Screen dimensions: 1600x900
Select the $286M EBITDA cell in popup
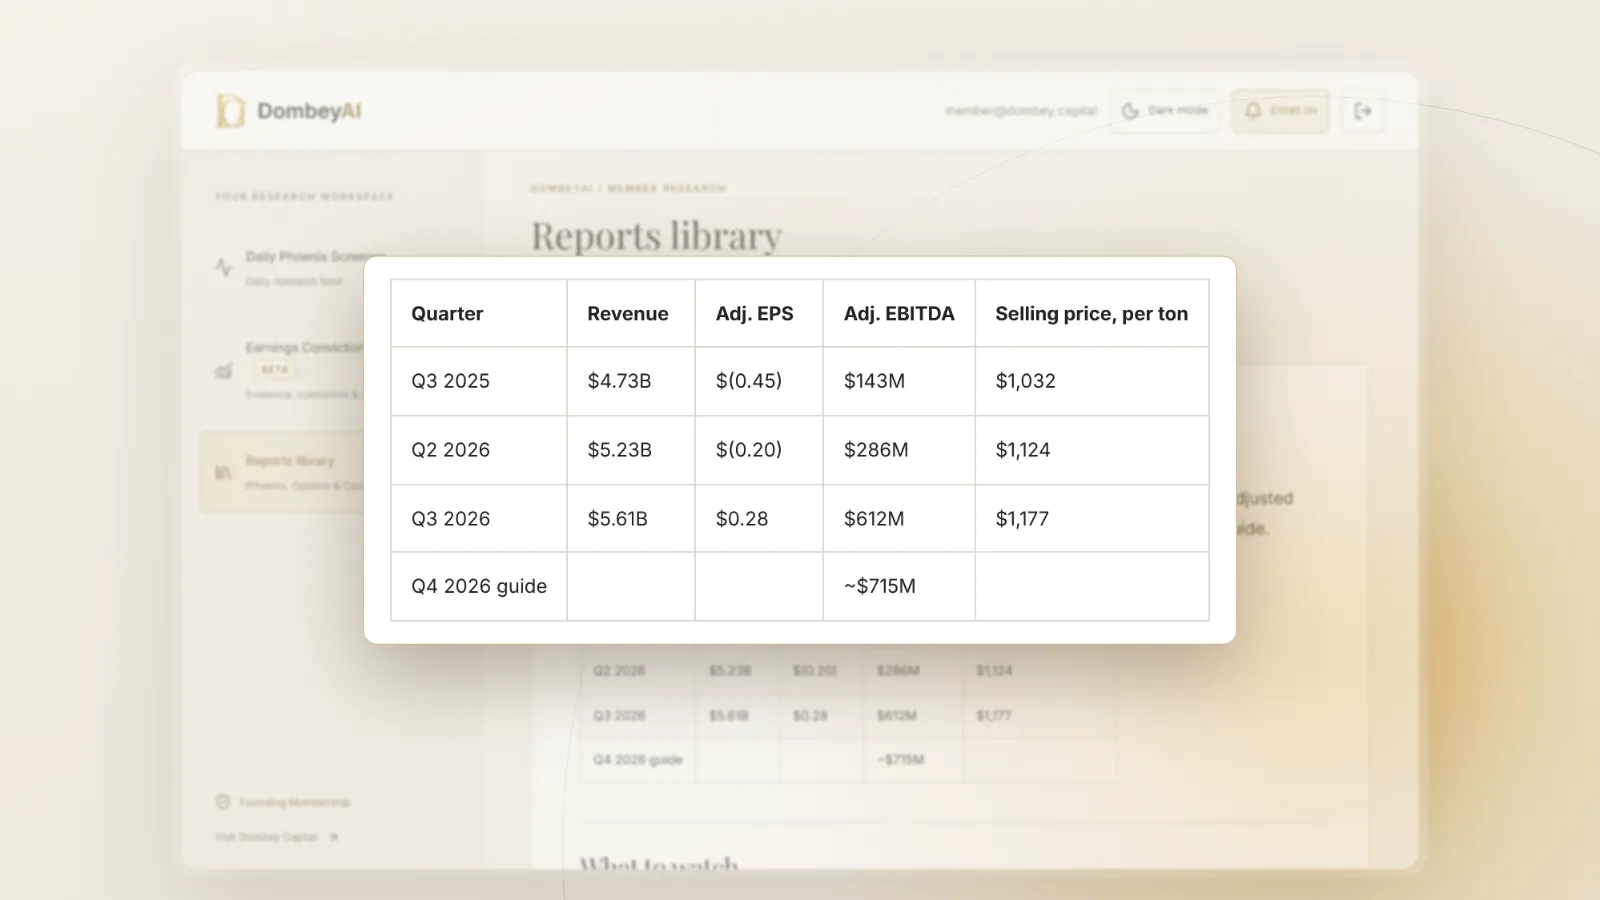pos(899,450)
